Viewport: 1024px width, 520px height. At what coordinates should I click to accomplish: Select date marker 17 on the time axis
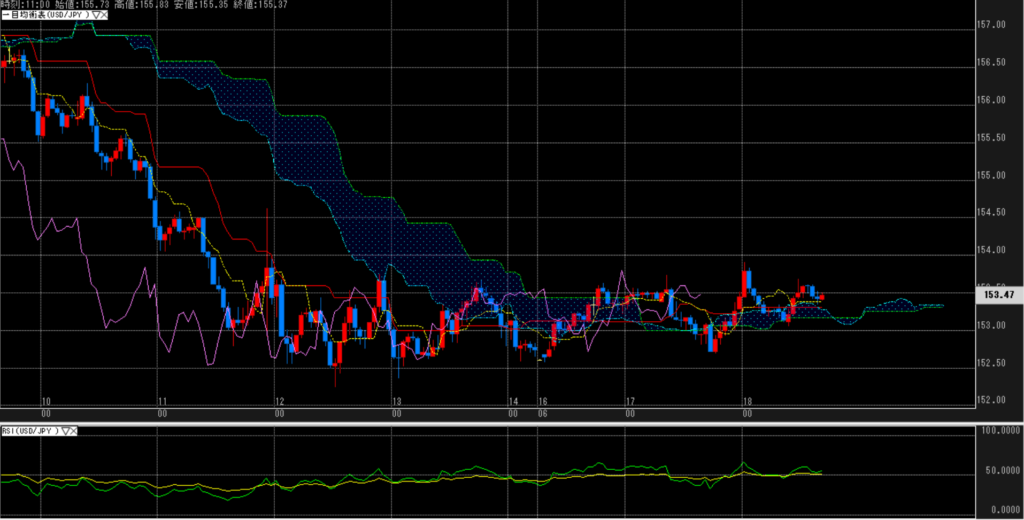click(x=630, y=401)
